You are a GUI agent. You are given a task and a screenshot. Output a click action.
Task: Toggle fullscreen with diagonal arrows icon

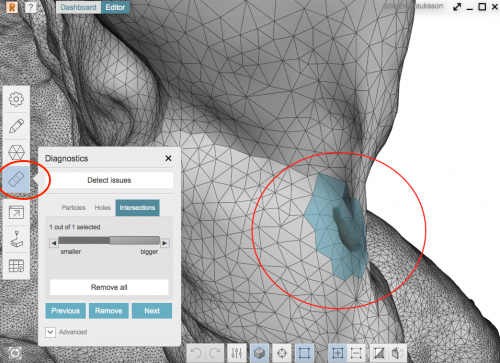(457, 7)
